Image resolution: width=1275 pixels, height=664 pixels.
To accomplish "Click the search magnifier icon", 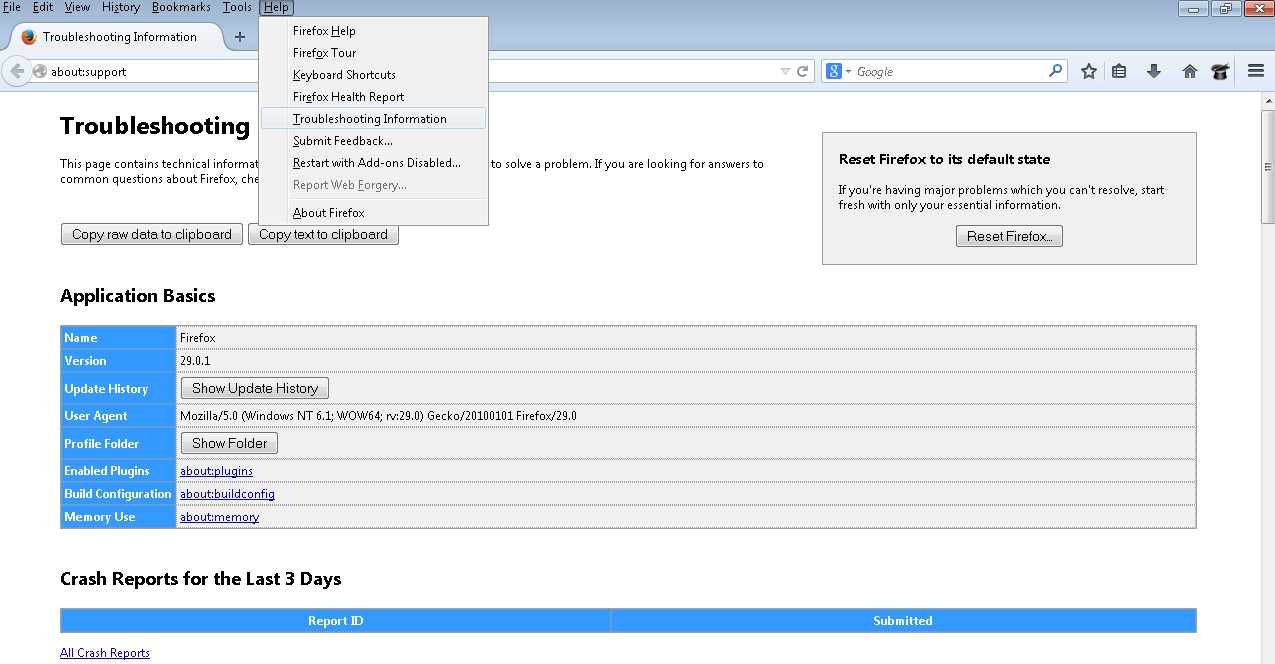I will (1055, 71).
